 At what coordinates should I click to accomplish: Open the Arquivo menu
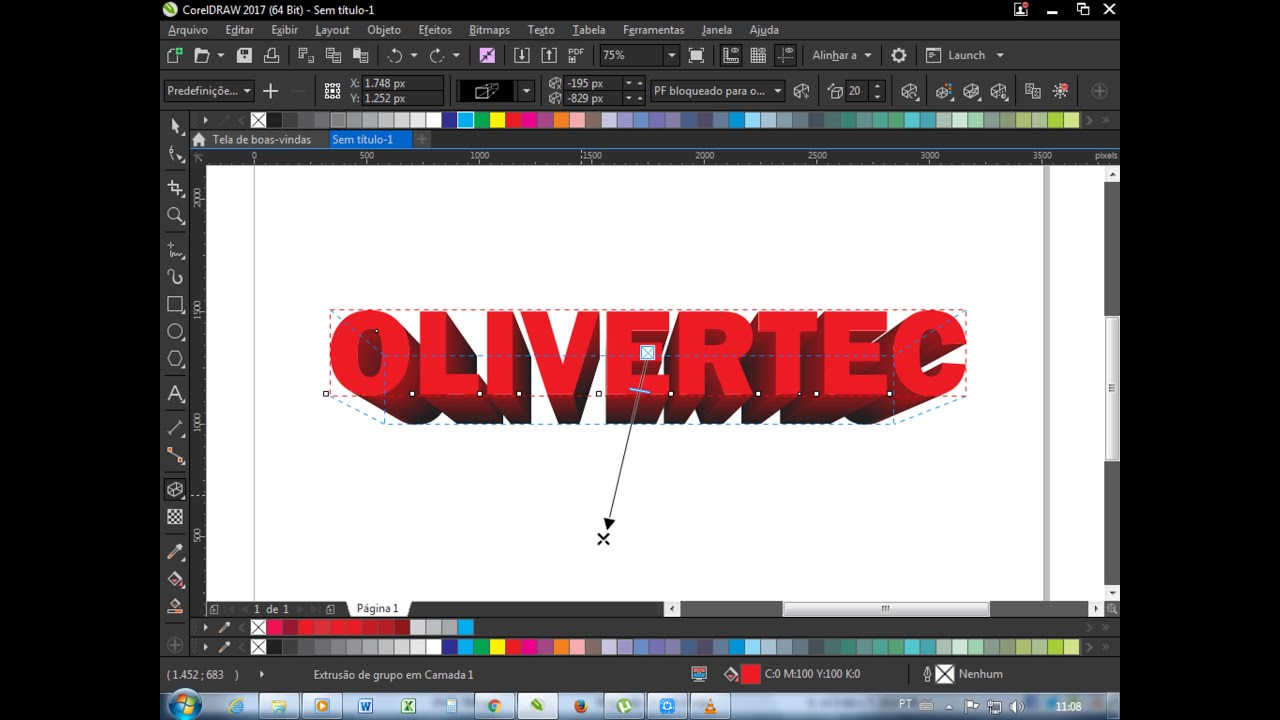click(188, 30)
